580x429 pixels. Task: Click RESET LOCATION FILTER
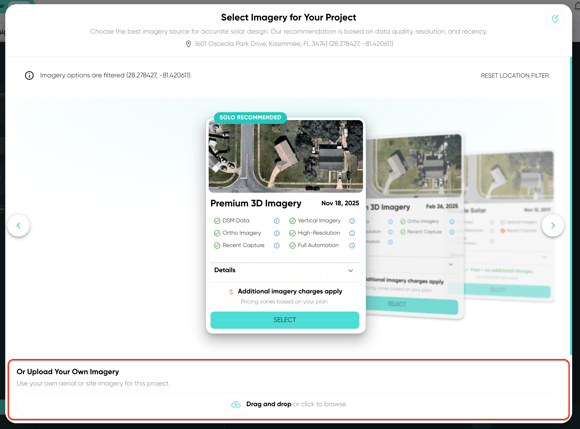click(x=515, y=75)
